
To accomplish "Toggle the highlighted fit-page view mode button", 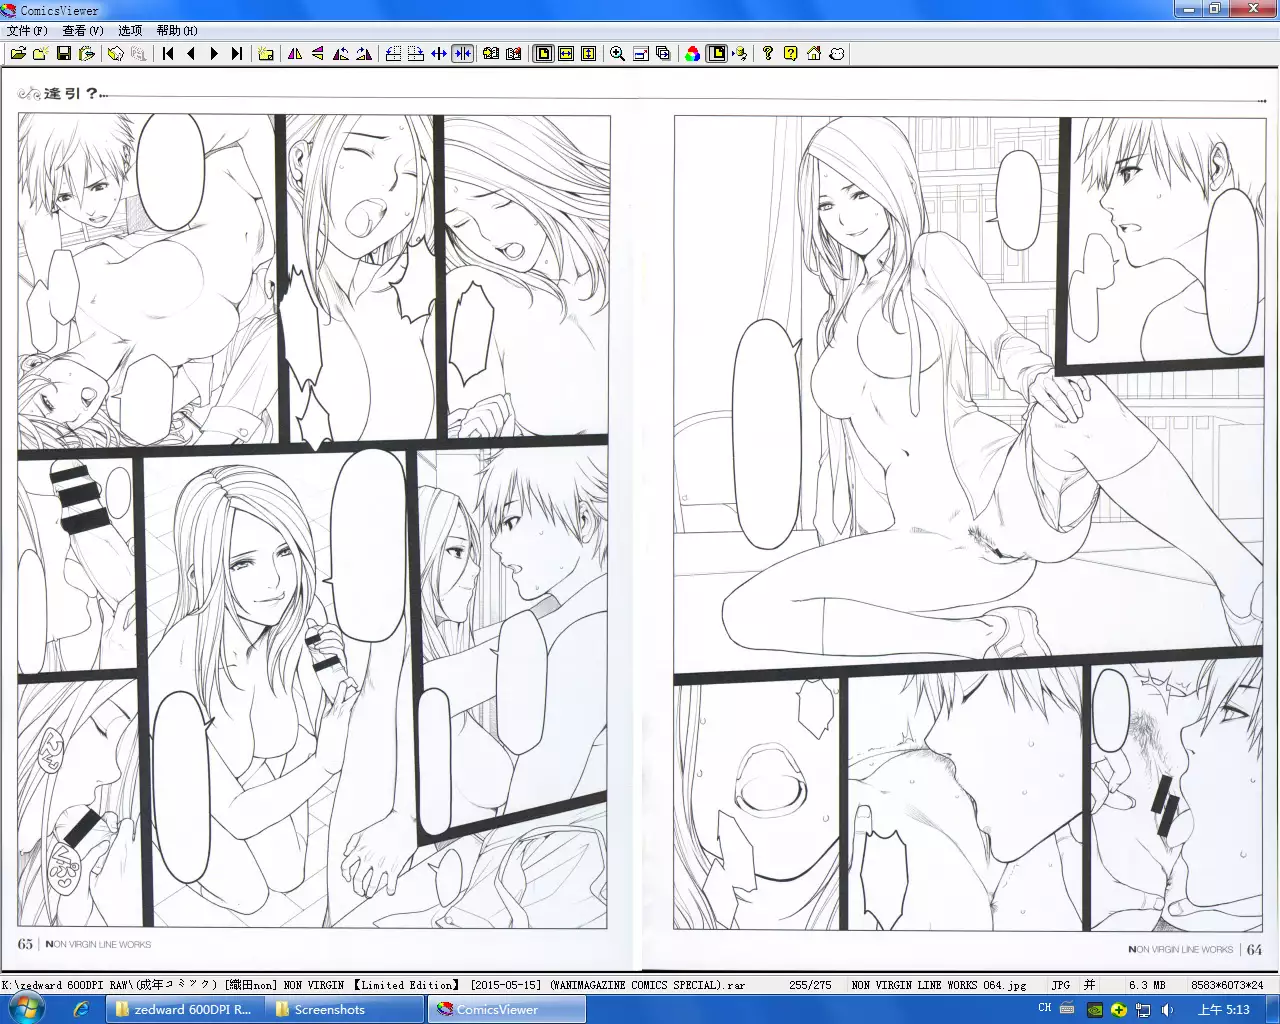I will (543, 54).
